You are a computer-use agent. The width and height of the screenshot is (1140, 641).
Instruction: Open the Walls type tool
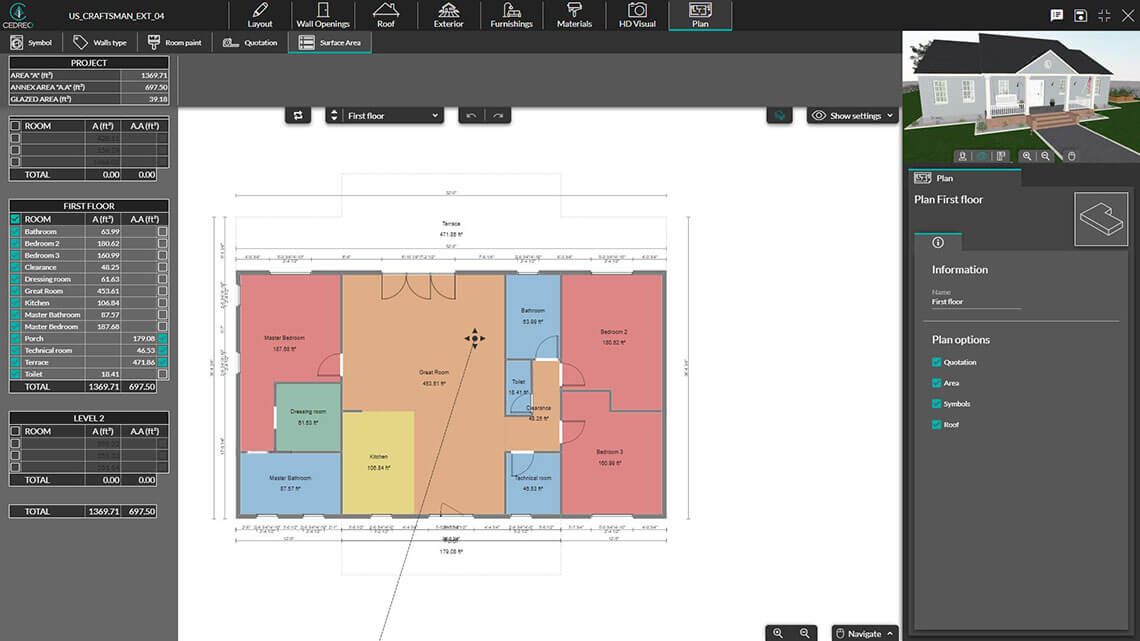[100, 42]
